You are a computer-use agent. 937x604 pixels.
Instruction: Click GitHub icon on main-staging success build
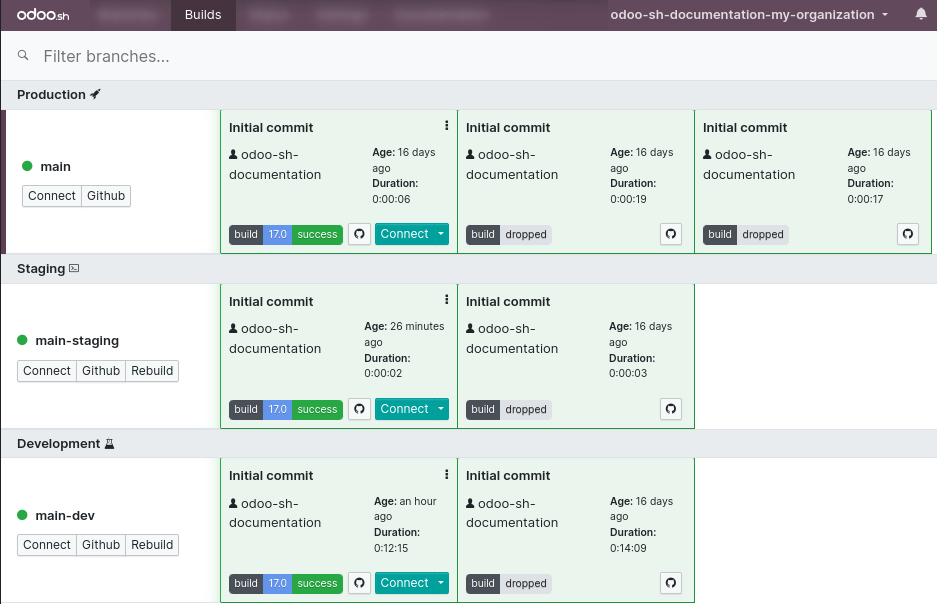[x=360, y=409]
